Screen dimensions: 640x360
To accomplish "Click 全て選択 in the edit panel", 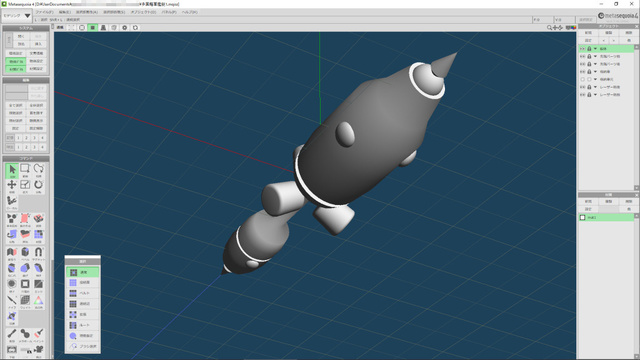I will 16,105.
